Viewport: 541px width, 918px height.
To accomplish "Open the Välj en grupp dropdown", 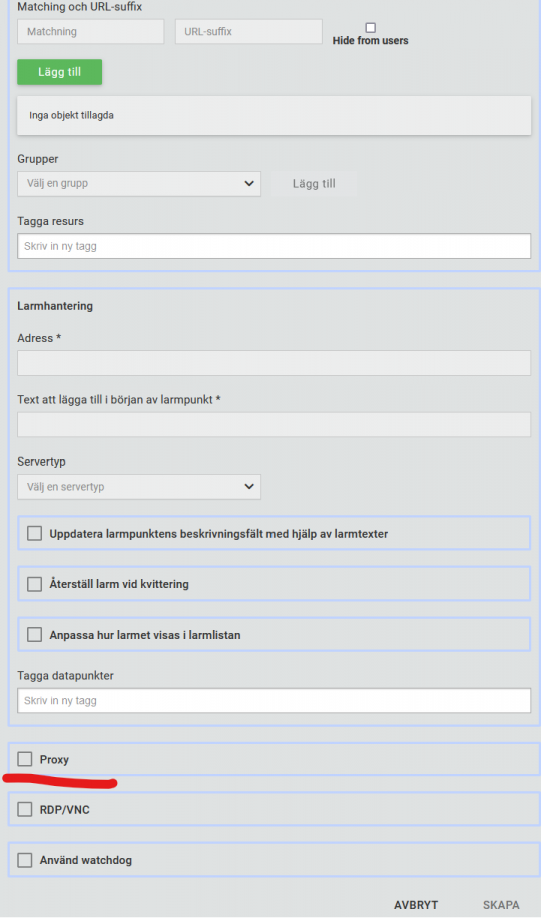I will tap(139, 183).
